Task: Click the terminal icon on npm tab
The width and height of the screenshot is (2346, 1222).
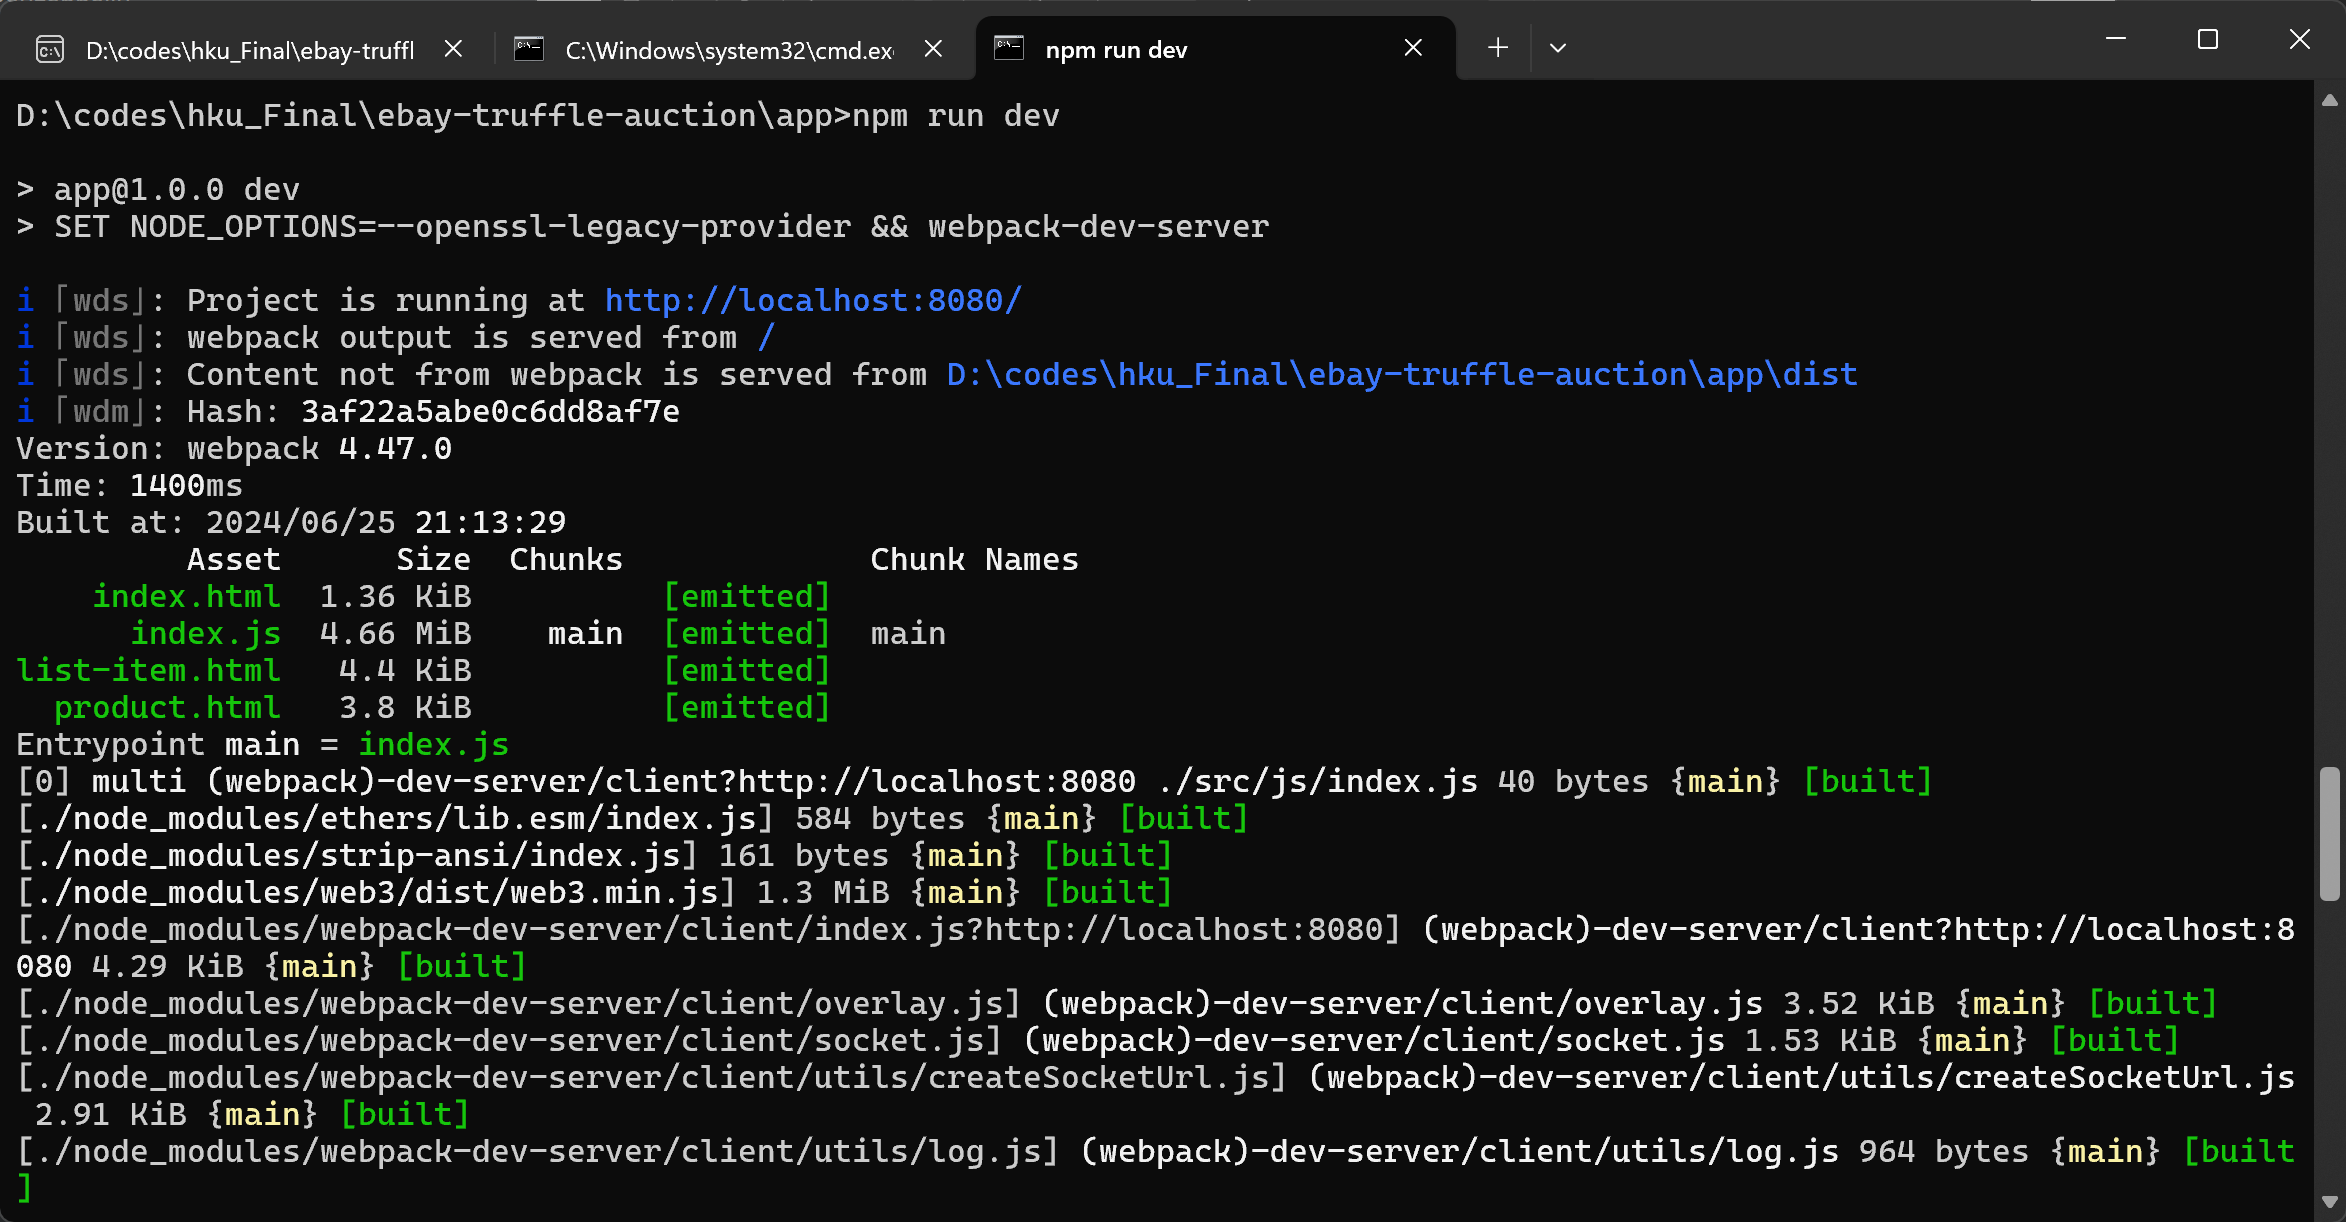Action: pyautogui.click(x=1009, y=47)
